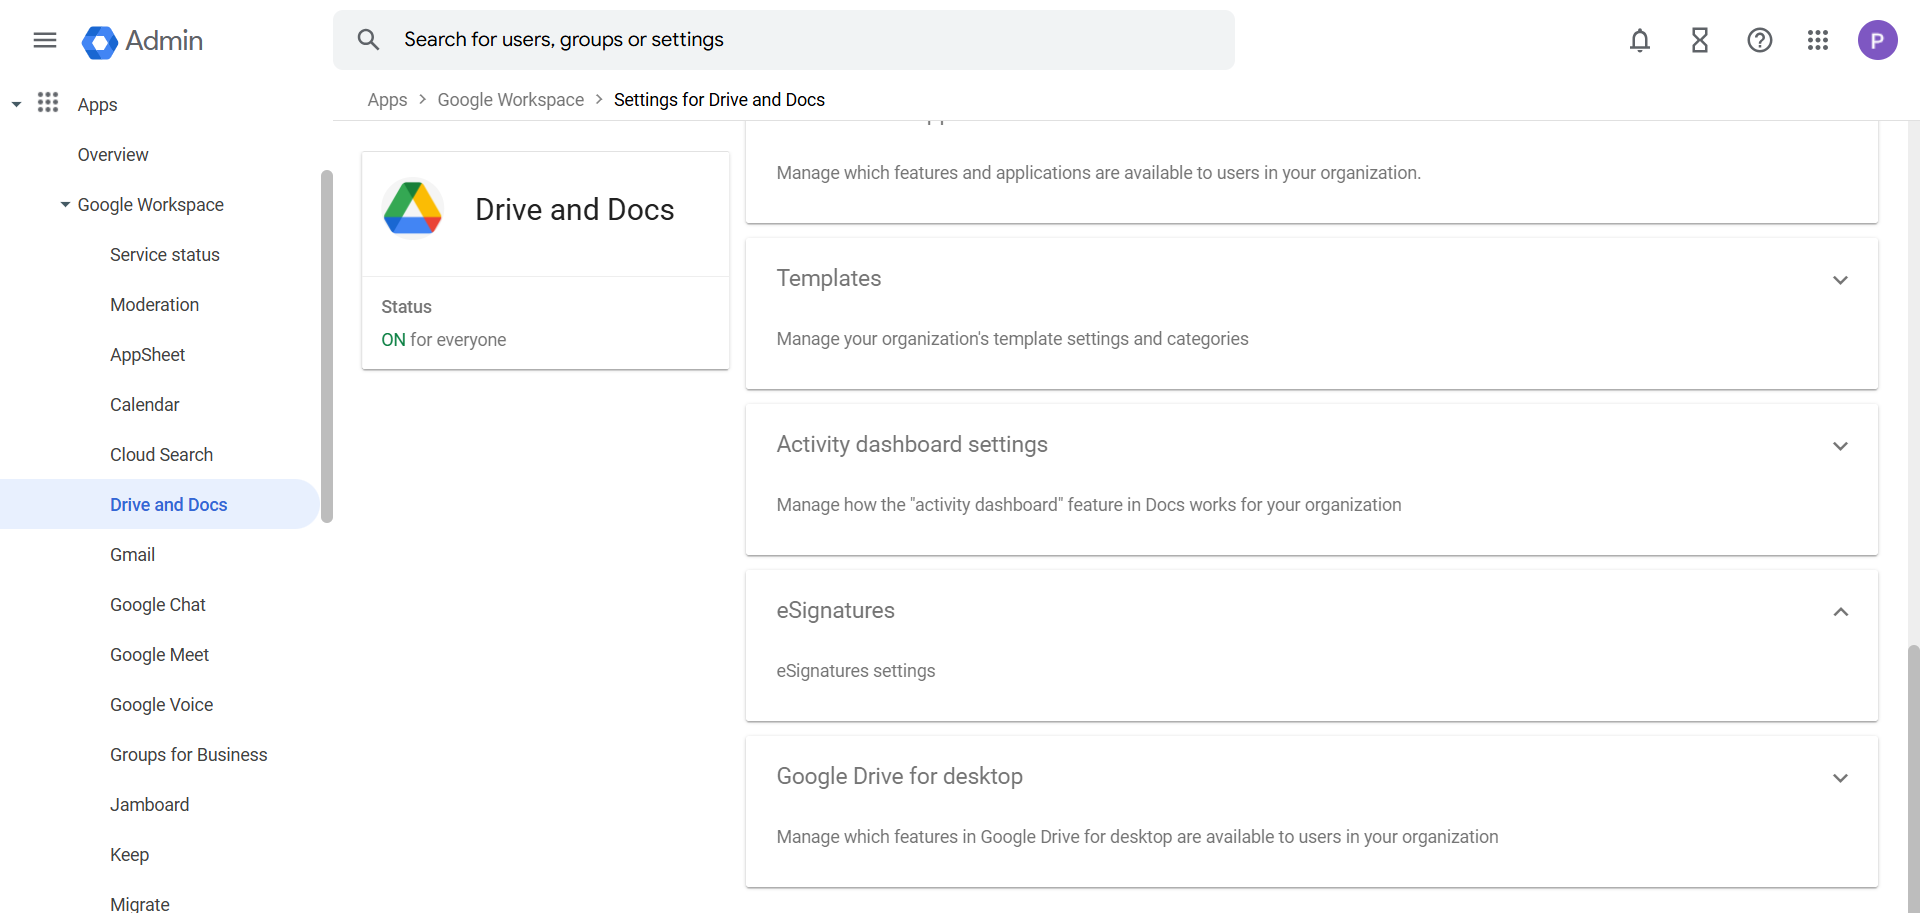Collapse the Apps sidebar section
1920x913 pixels.
click(x=16, y=105)
